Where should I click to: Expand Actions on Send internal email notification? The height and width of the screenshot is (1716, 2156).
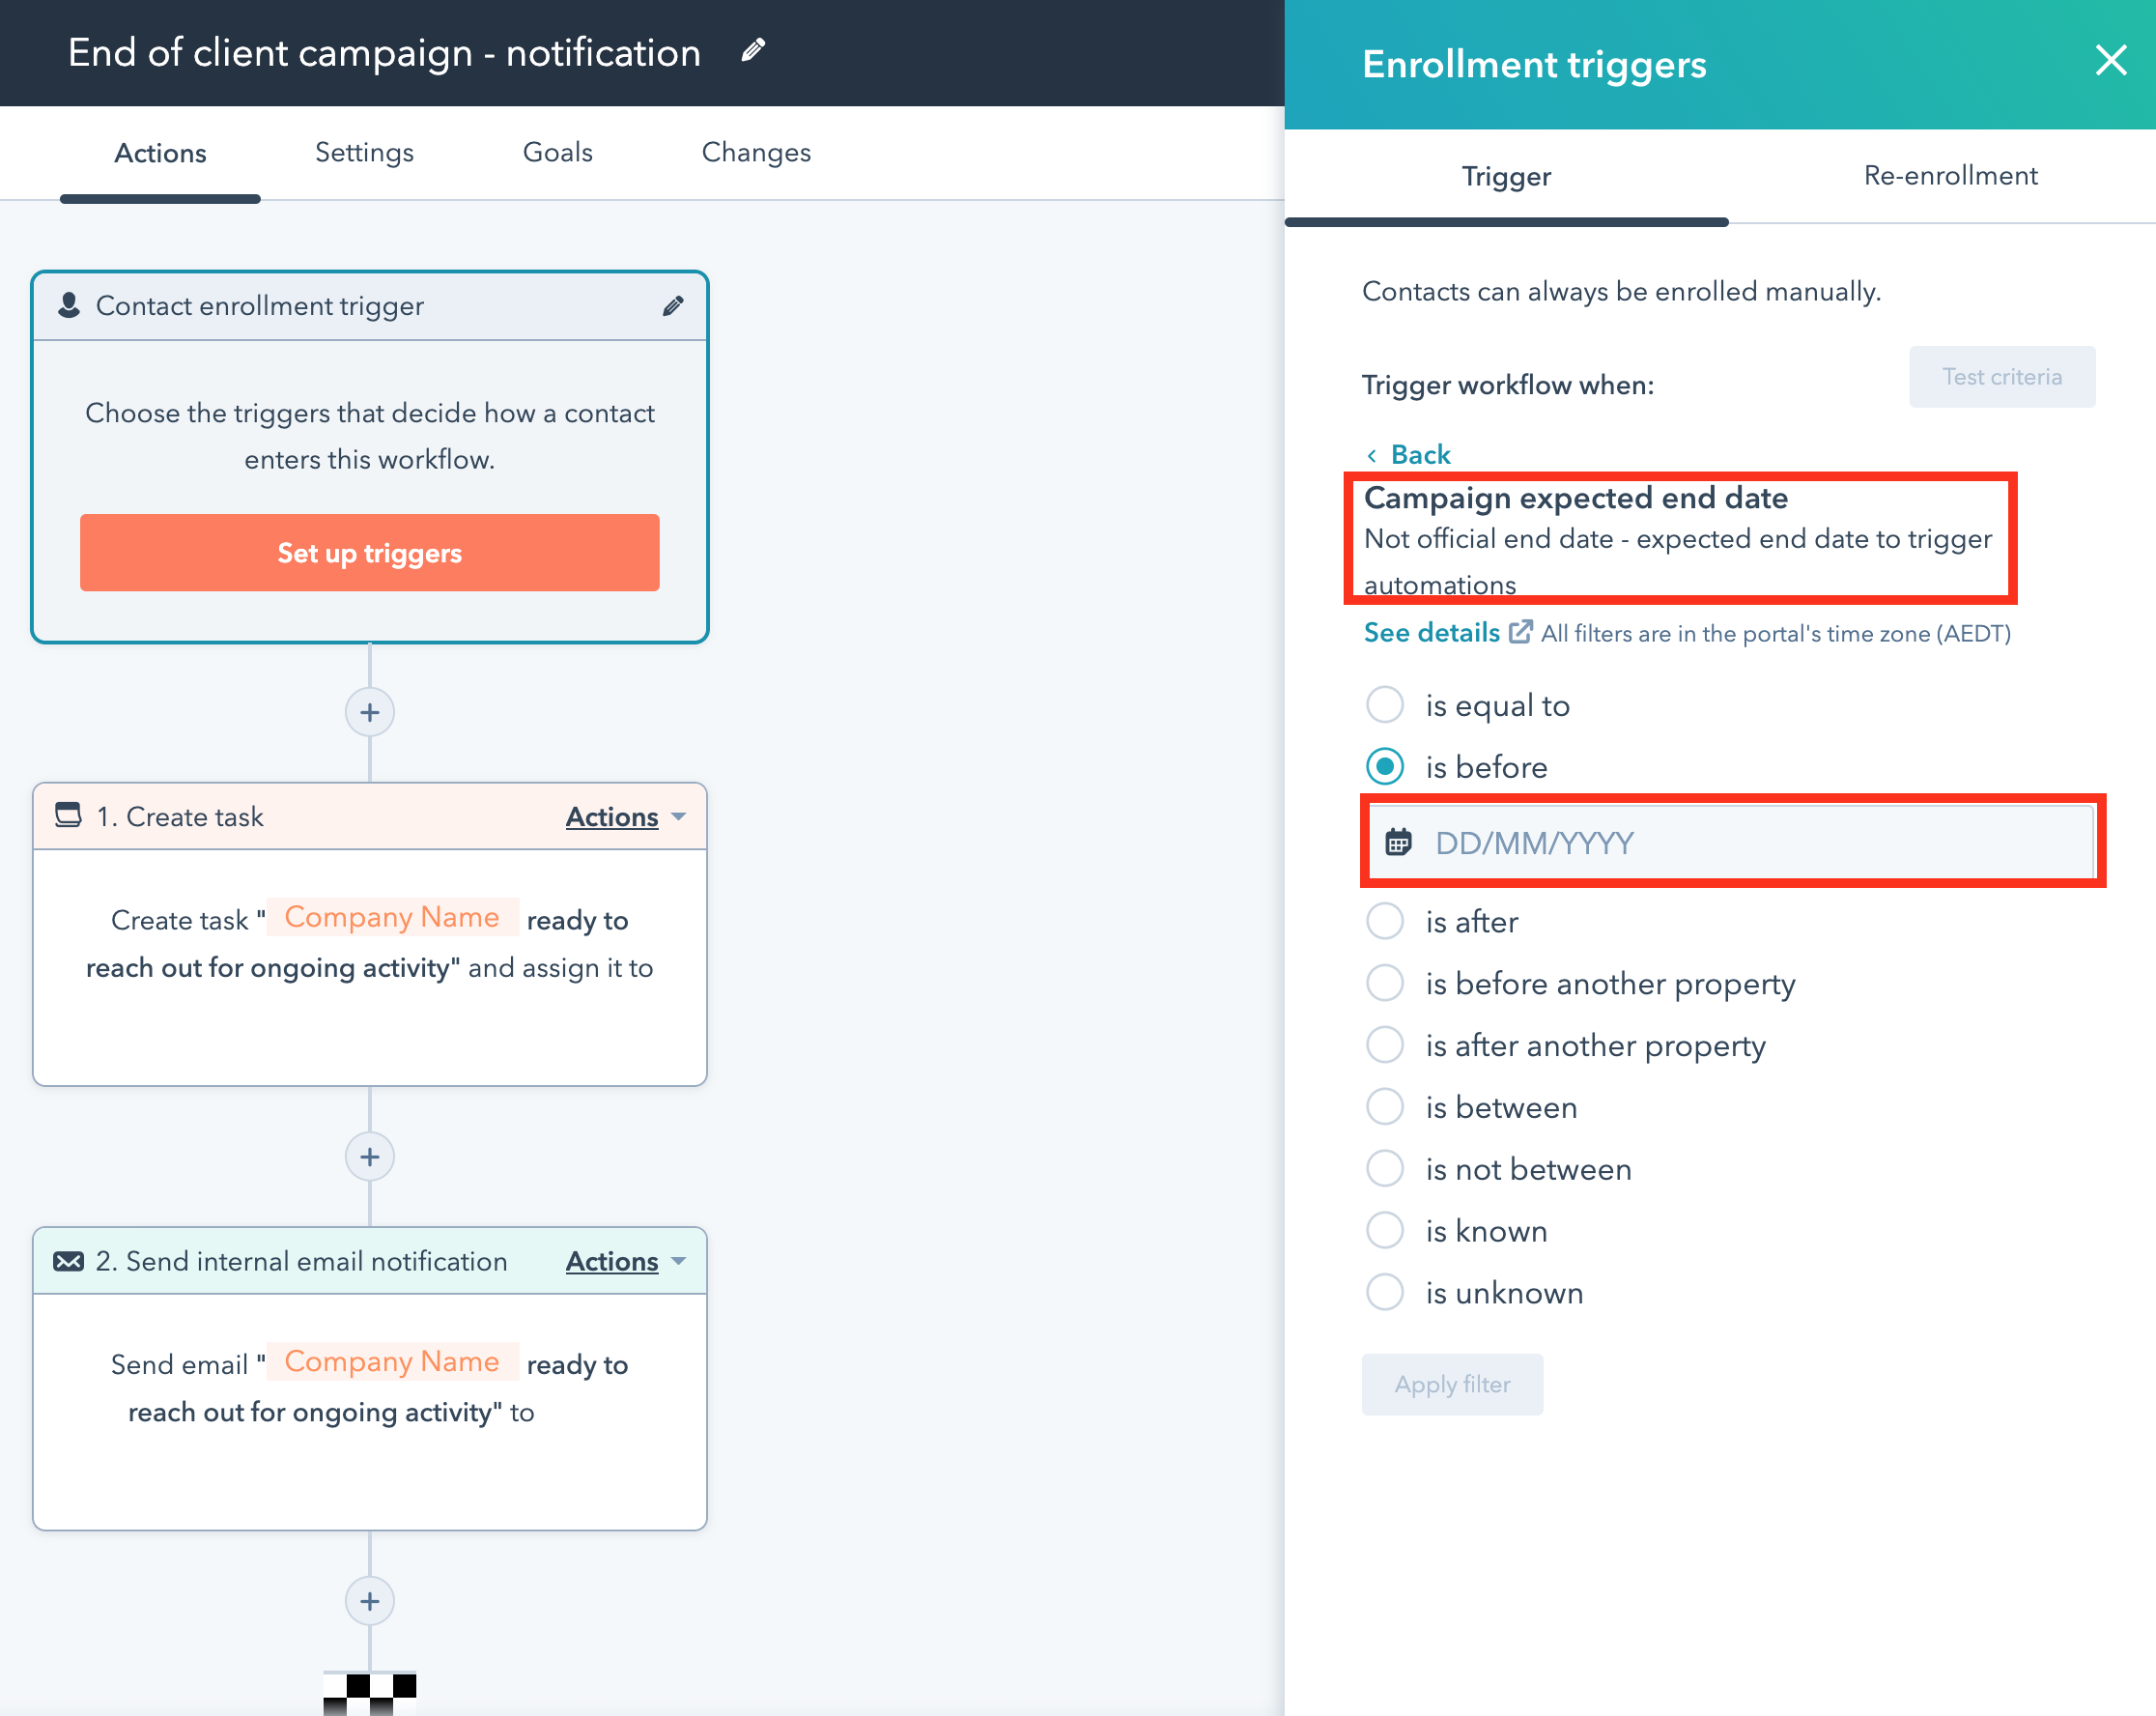point(623,1261)
